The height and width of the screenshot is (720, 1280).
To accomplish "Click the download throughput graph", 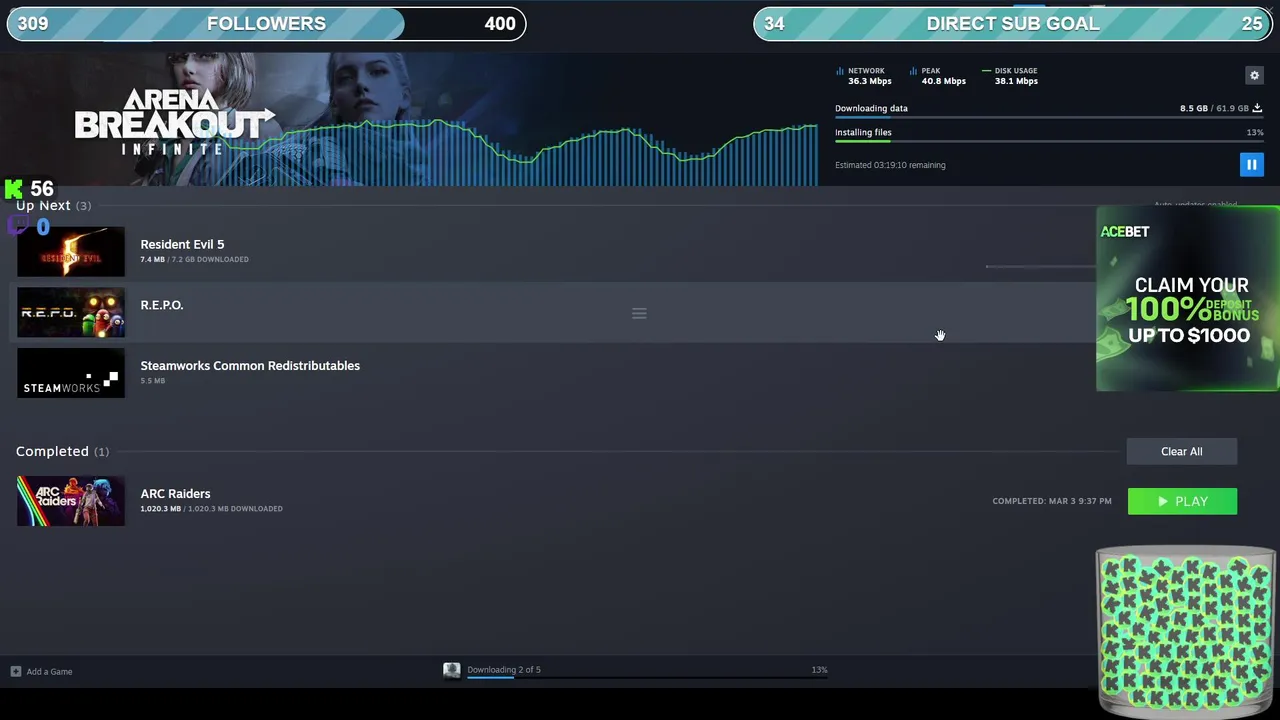I will tap(520, 152).
